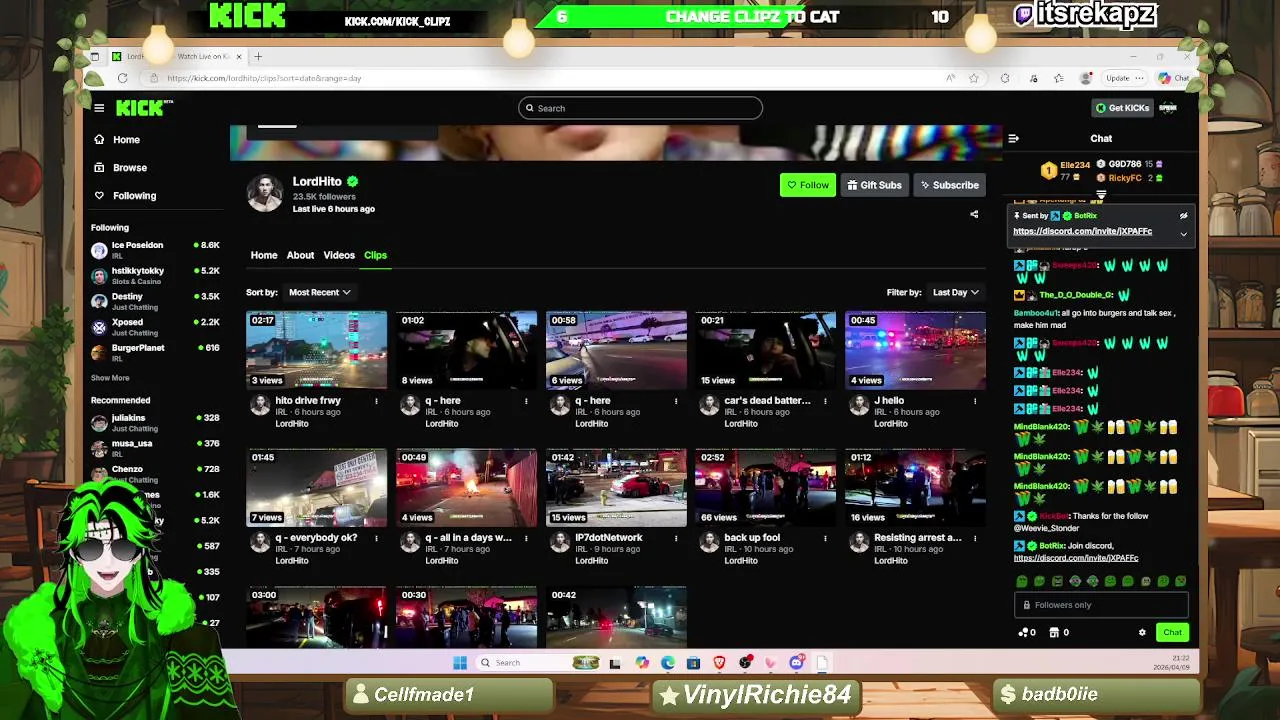Switch to the channel Home tab
The width and height of the screenshot is (1280, 720).
coord(264,255)
